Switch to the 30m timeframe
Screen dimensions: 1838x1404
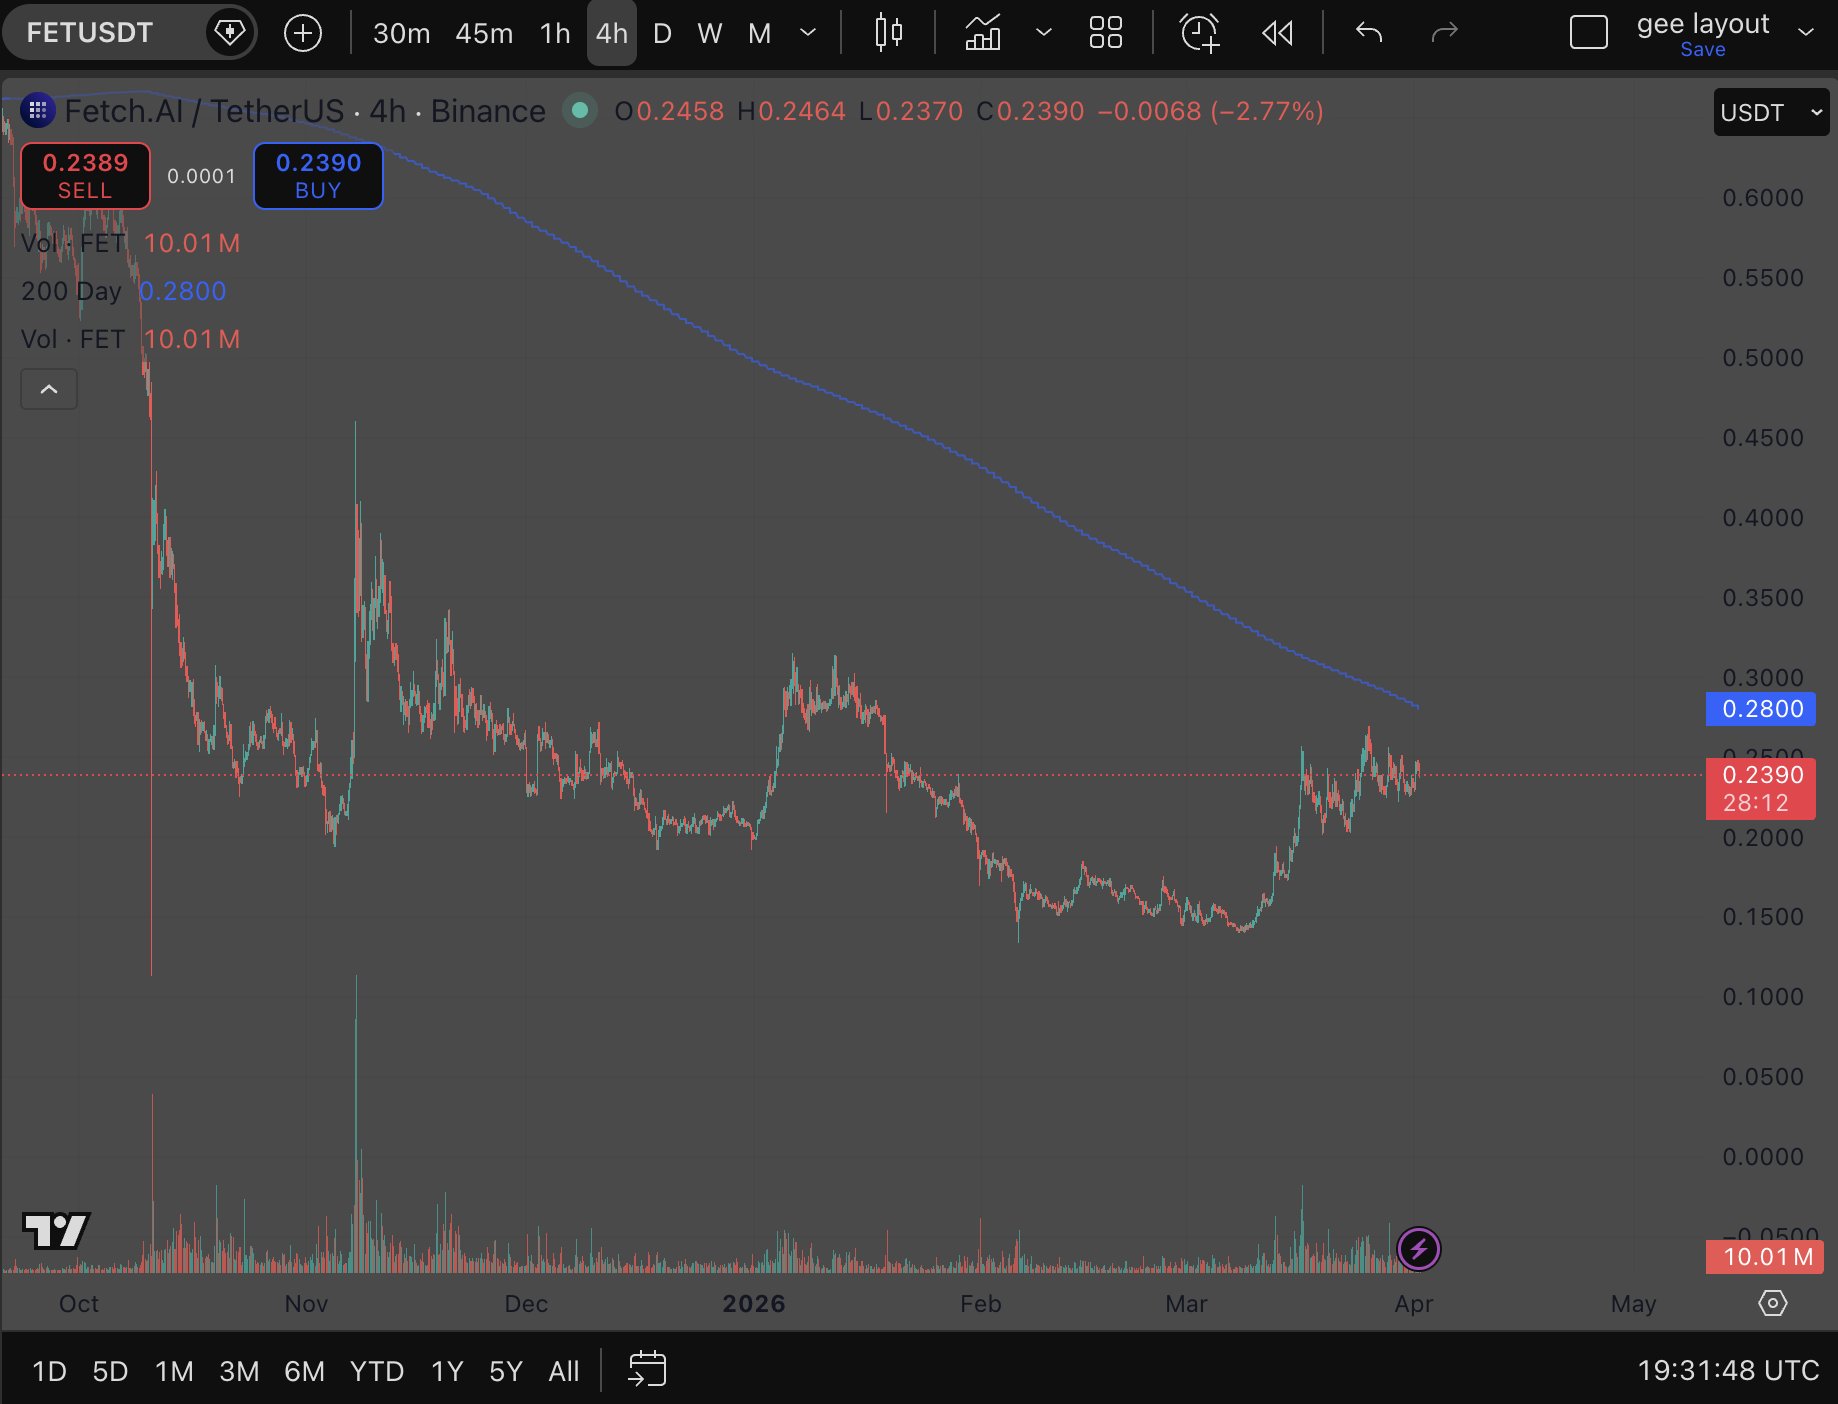(x=401, y=33)
